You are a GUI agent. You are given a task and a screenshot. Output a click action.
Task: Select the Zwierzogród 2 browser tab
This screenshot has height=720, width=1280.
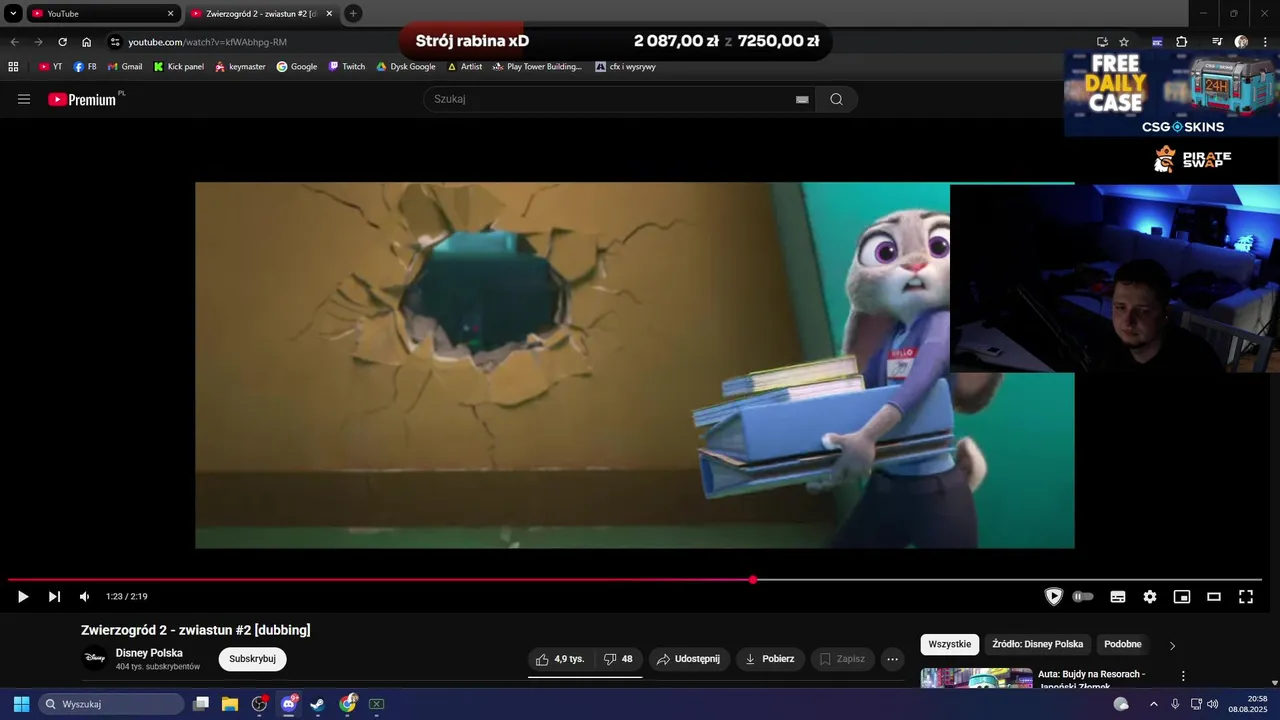coord(260,14)
